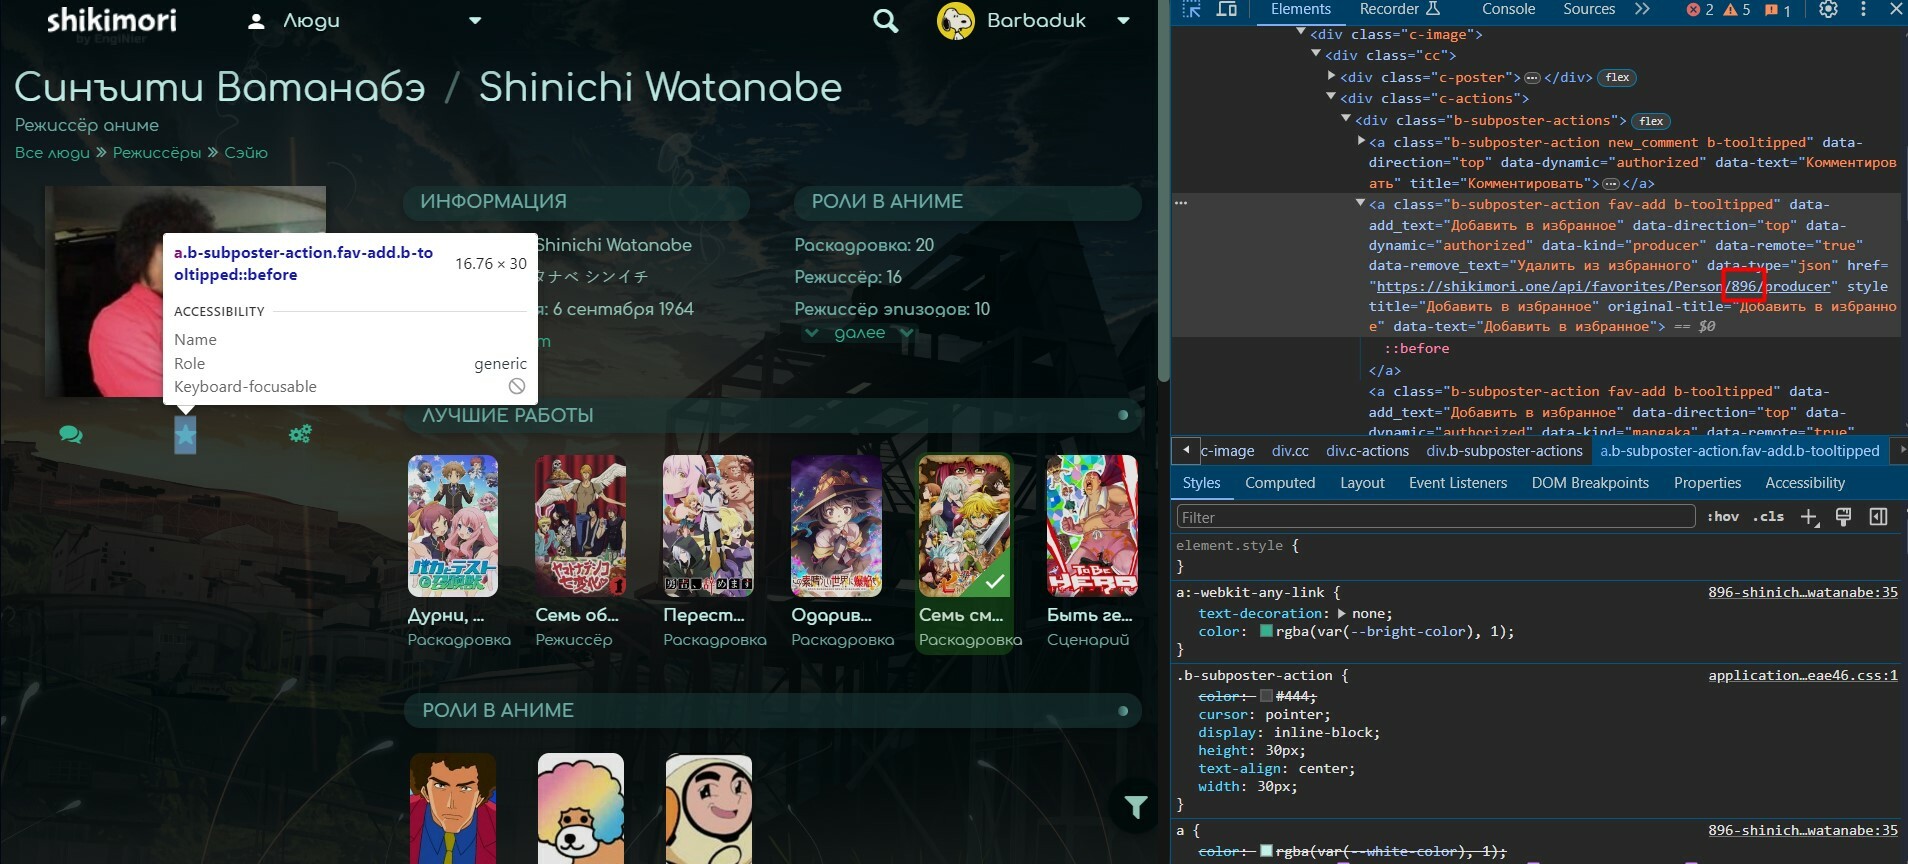Open the Accessibility tab
This screenshot has width=1908, height=864.
1805,482
